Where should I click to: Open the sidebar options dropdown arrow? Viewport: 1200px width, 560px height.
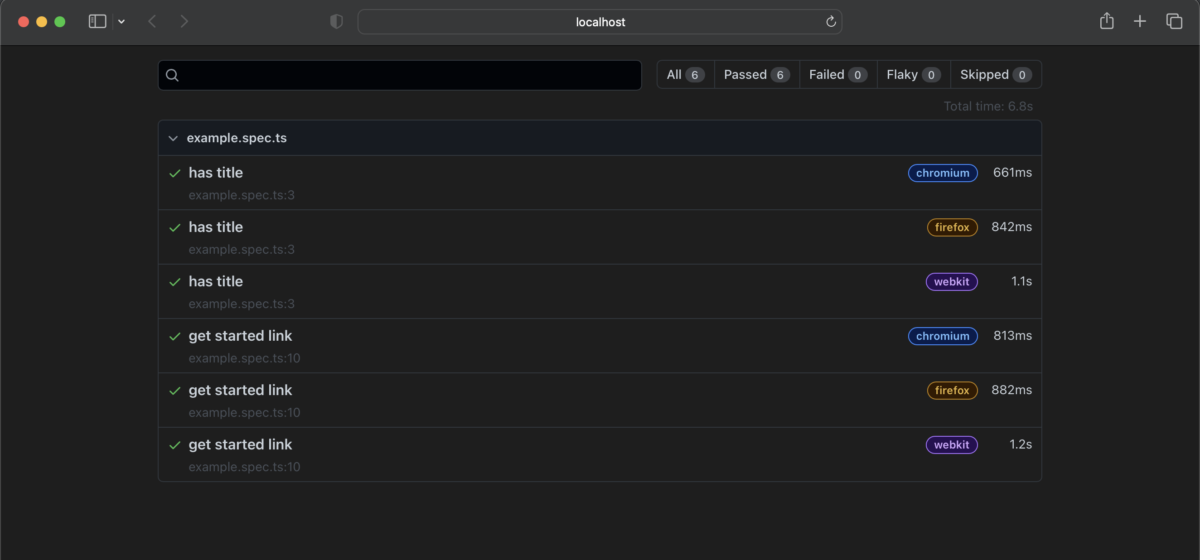click(x=122, y=21)
